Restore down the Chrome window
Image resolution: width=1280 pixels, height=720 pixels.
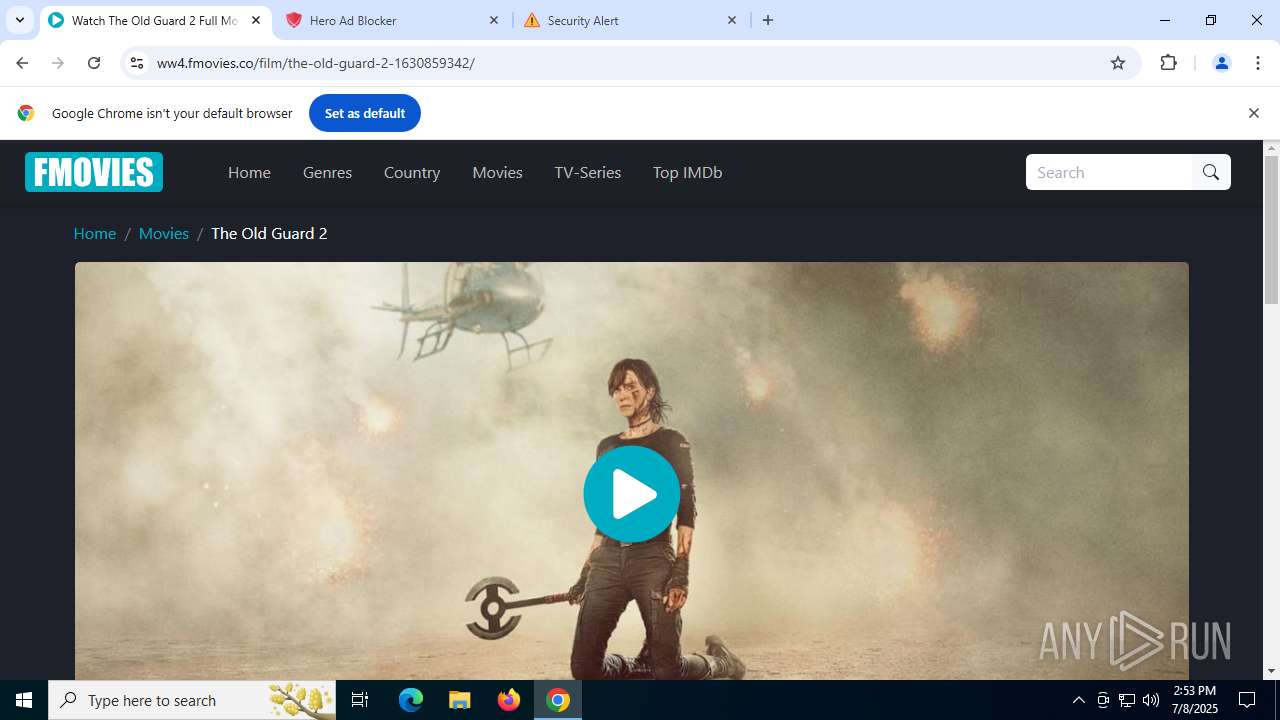(x=1211, y=20)
